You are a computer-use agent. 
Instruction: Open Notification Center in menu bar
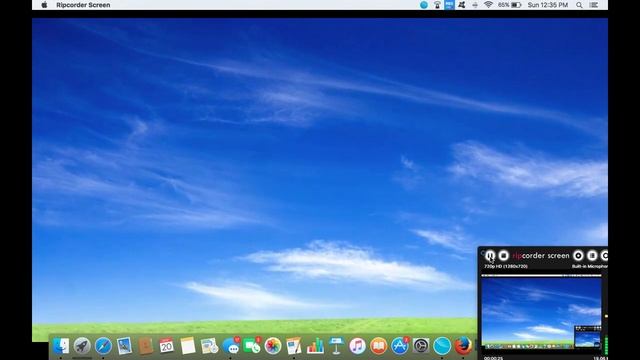point(594,5)
